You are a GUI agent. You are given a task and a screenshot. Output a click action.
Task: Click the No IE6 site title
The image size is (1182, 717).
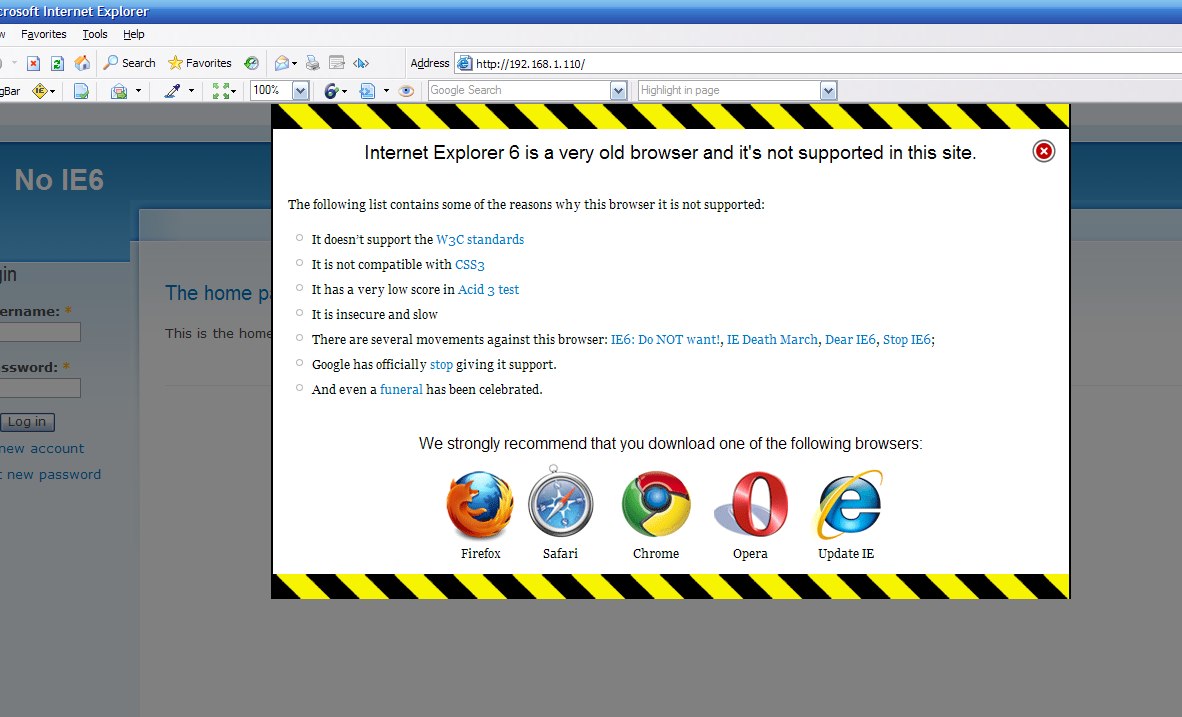(x=60, y=180)
